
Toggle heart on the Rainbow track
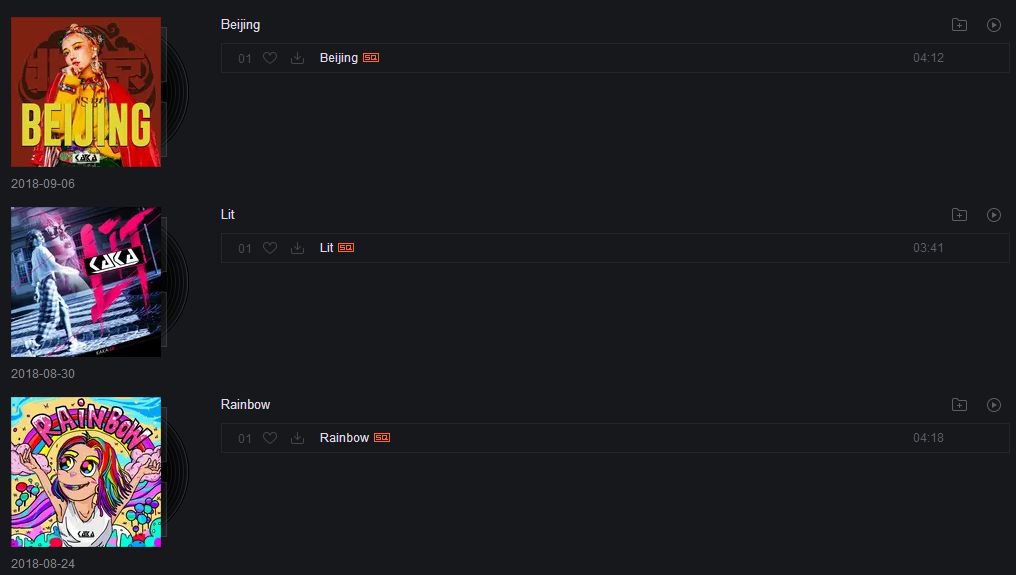[x=270, y=438]
